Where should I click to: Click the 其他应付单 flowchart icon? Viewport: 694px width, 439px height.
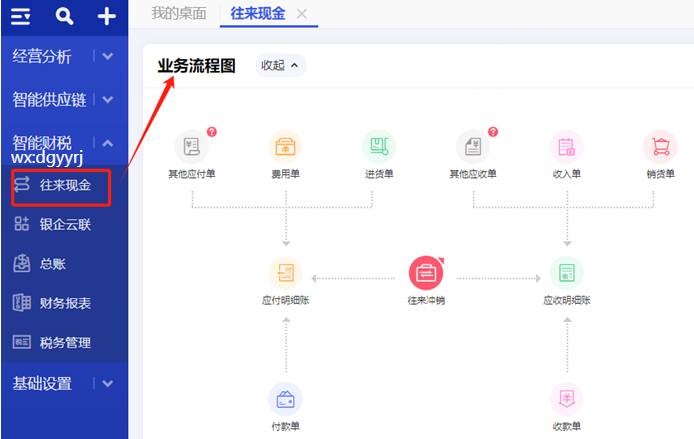[191, 147]
